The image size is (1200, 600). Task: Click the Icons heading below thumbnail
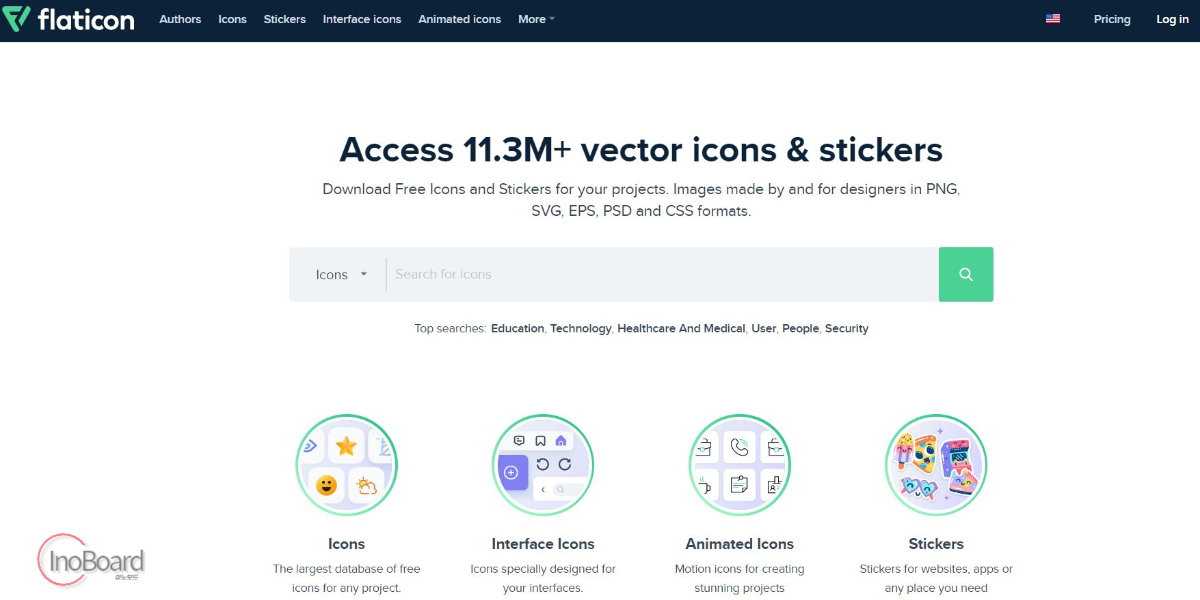click(x=346, y=544)
